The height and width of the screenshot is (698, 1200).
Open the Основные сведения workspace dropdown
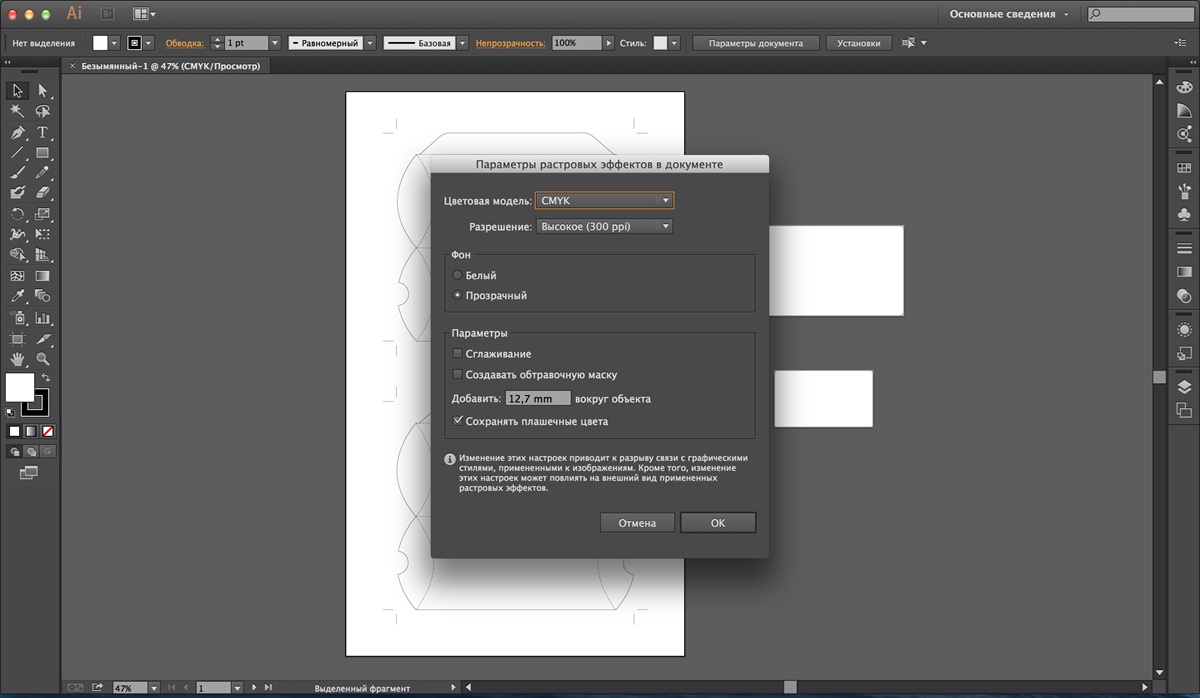click(1008, 14)
